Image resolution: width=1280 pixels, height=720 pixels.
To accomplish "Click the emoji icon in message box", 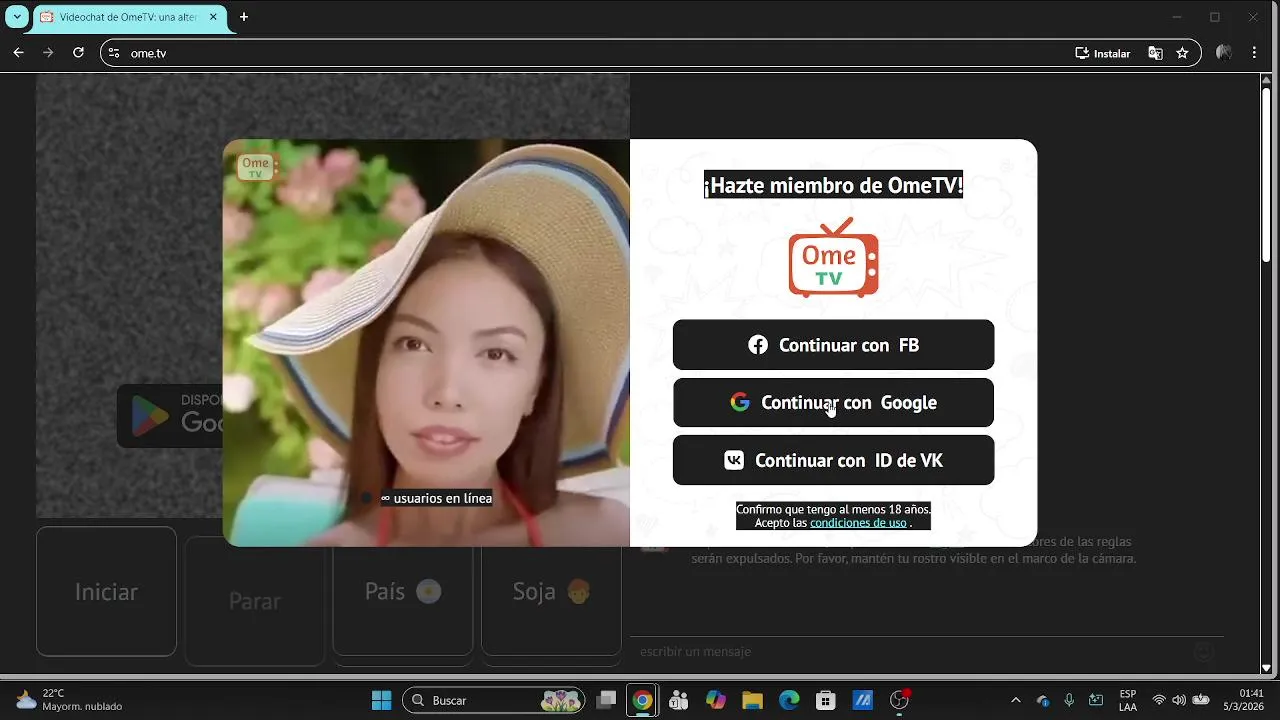I will click(x=1204, y=652).
